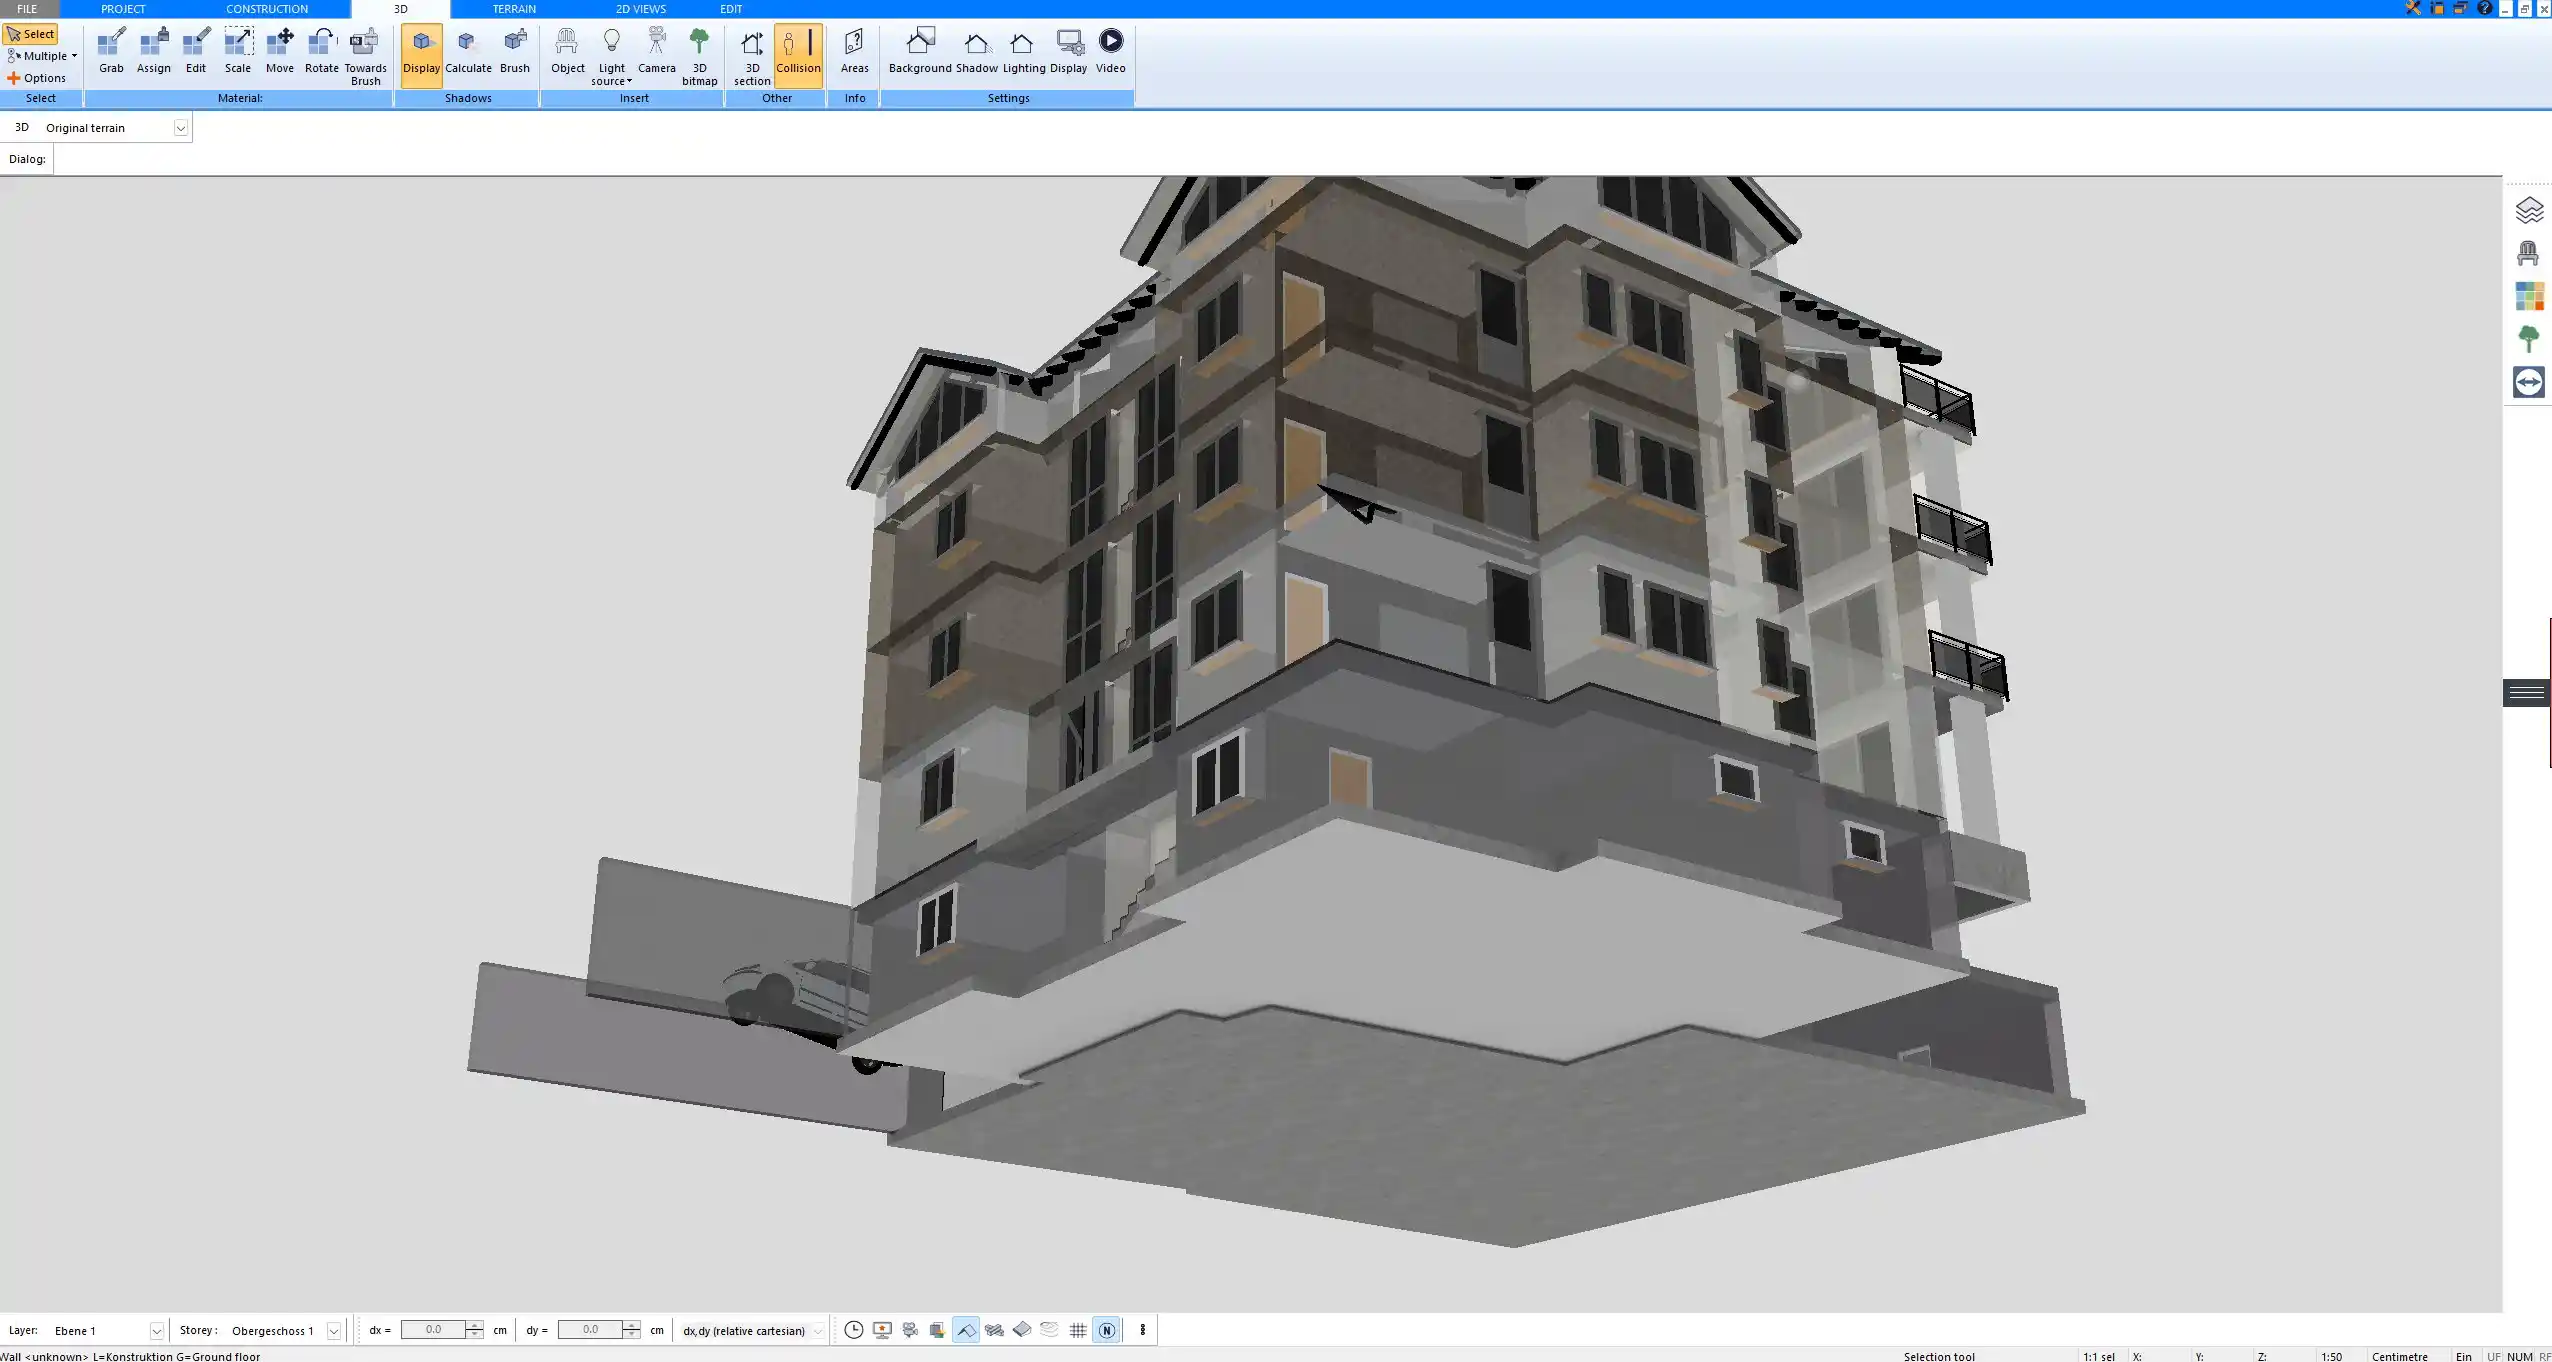Open the Layer Ebene 1 dropdown
Screen dimensions: 2552x1362
[156, 1331]
